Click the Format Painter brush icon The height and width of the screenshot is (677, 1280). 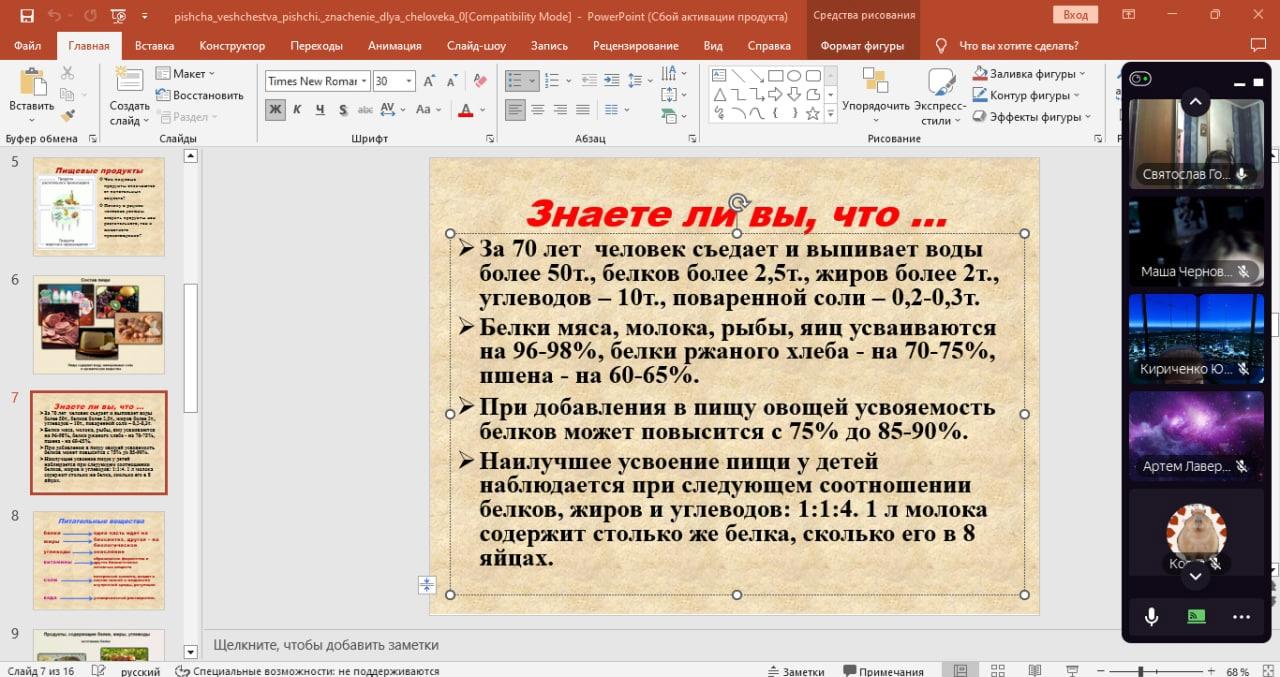(x=68, y=118)
